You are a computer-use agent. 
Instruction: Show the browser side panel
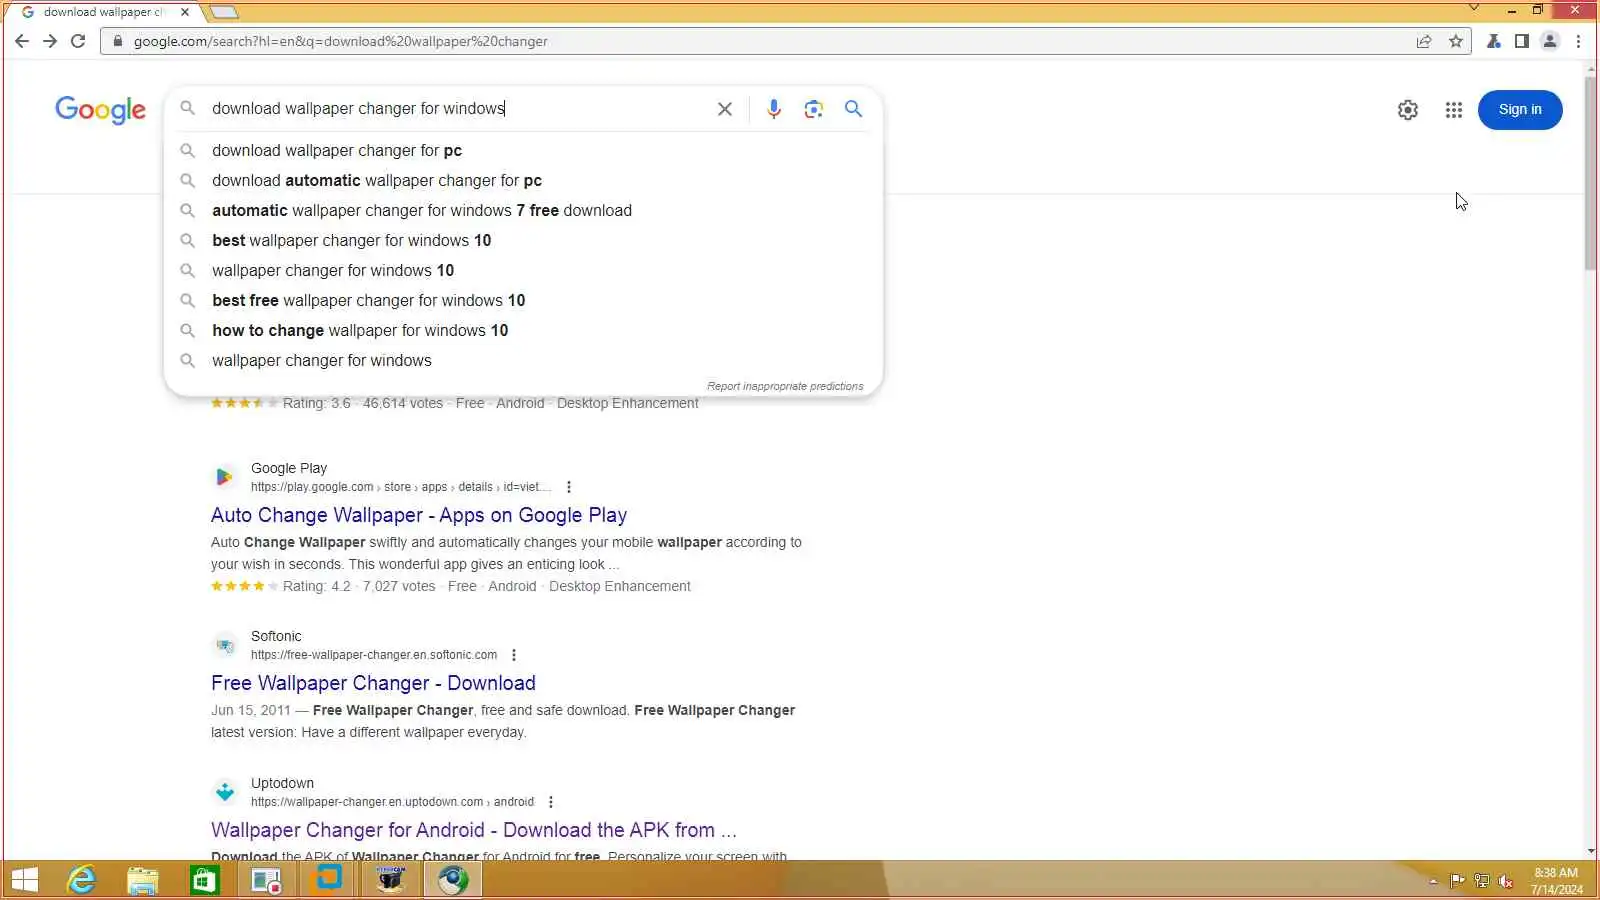click(1521, 41)
